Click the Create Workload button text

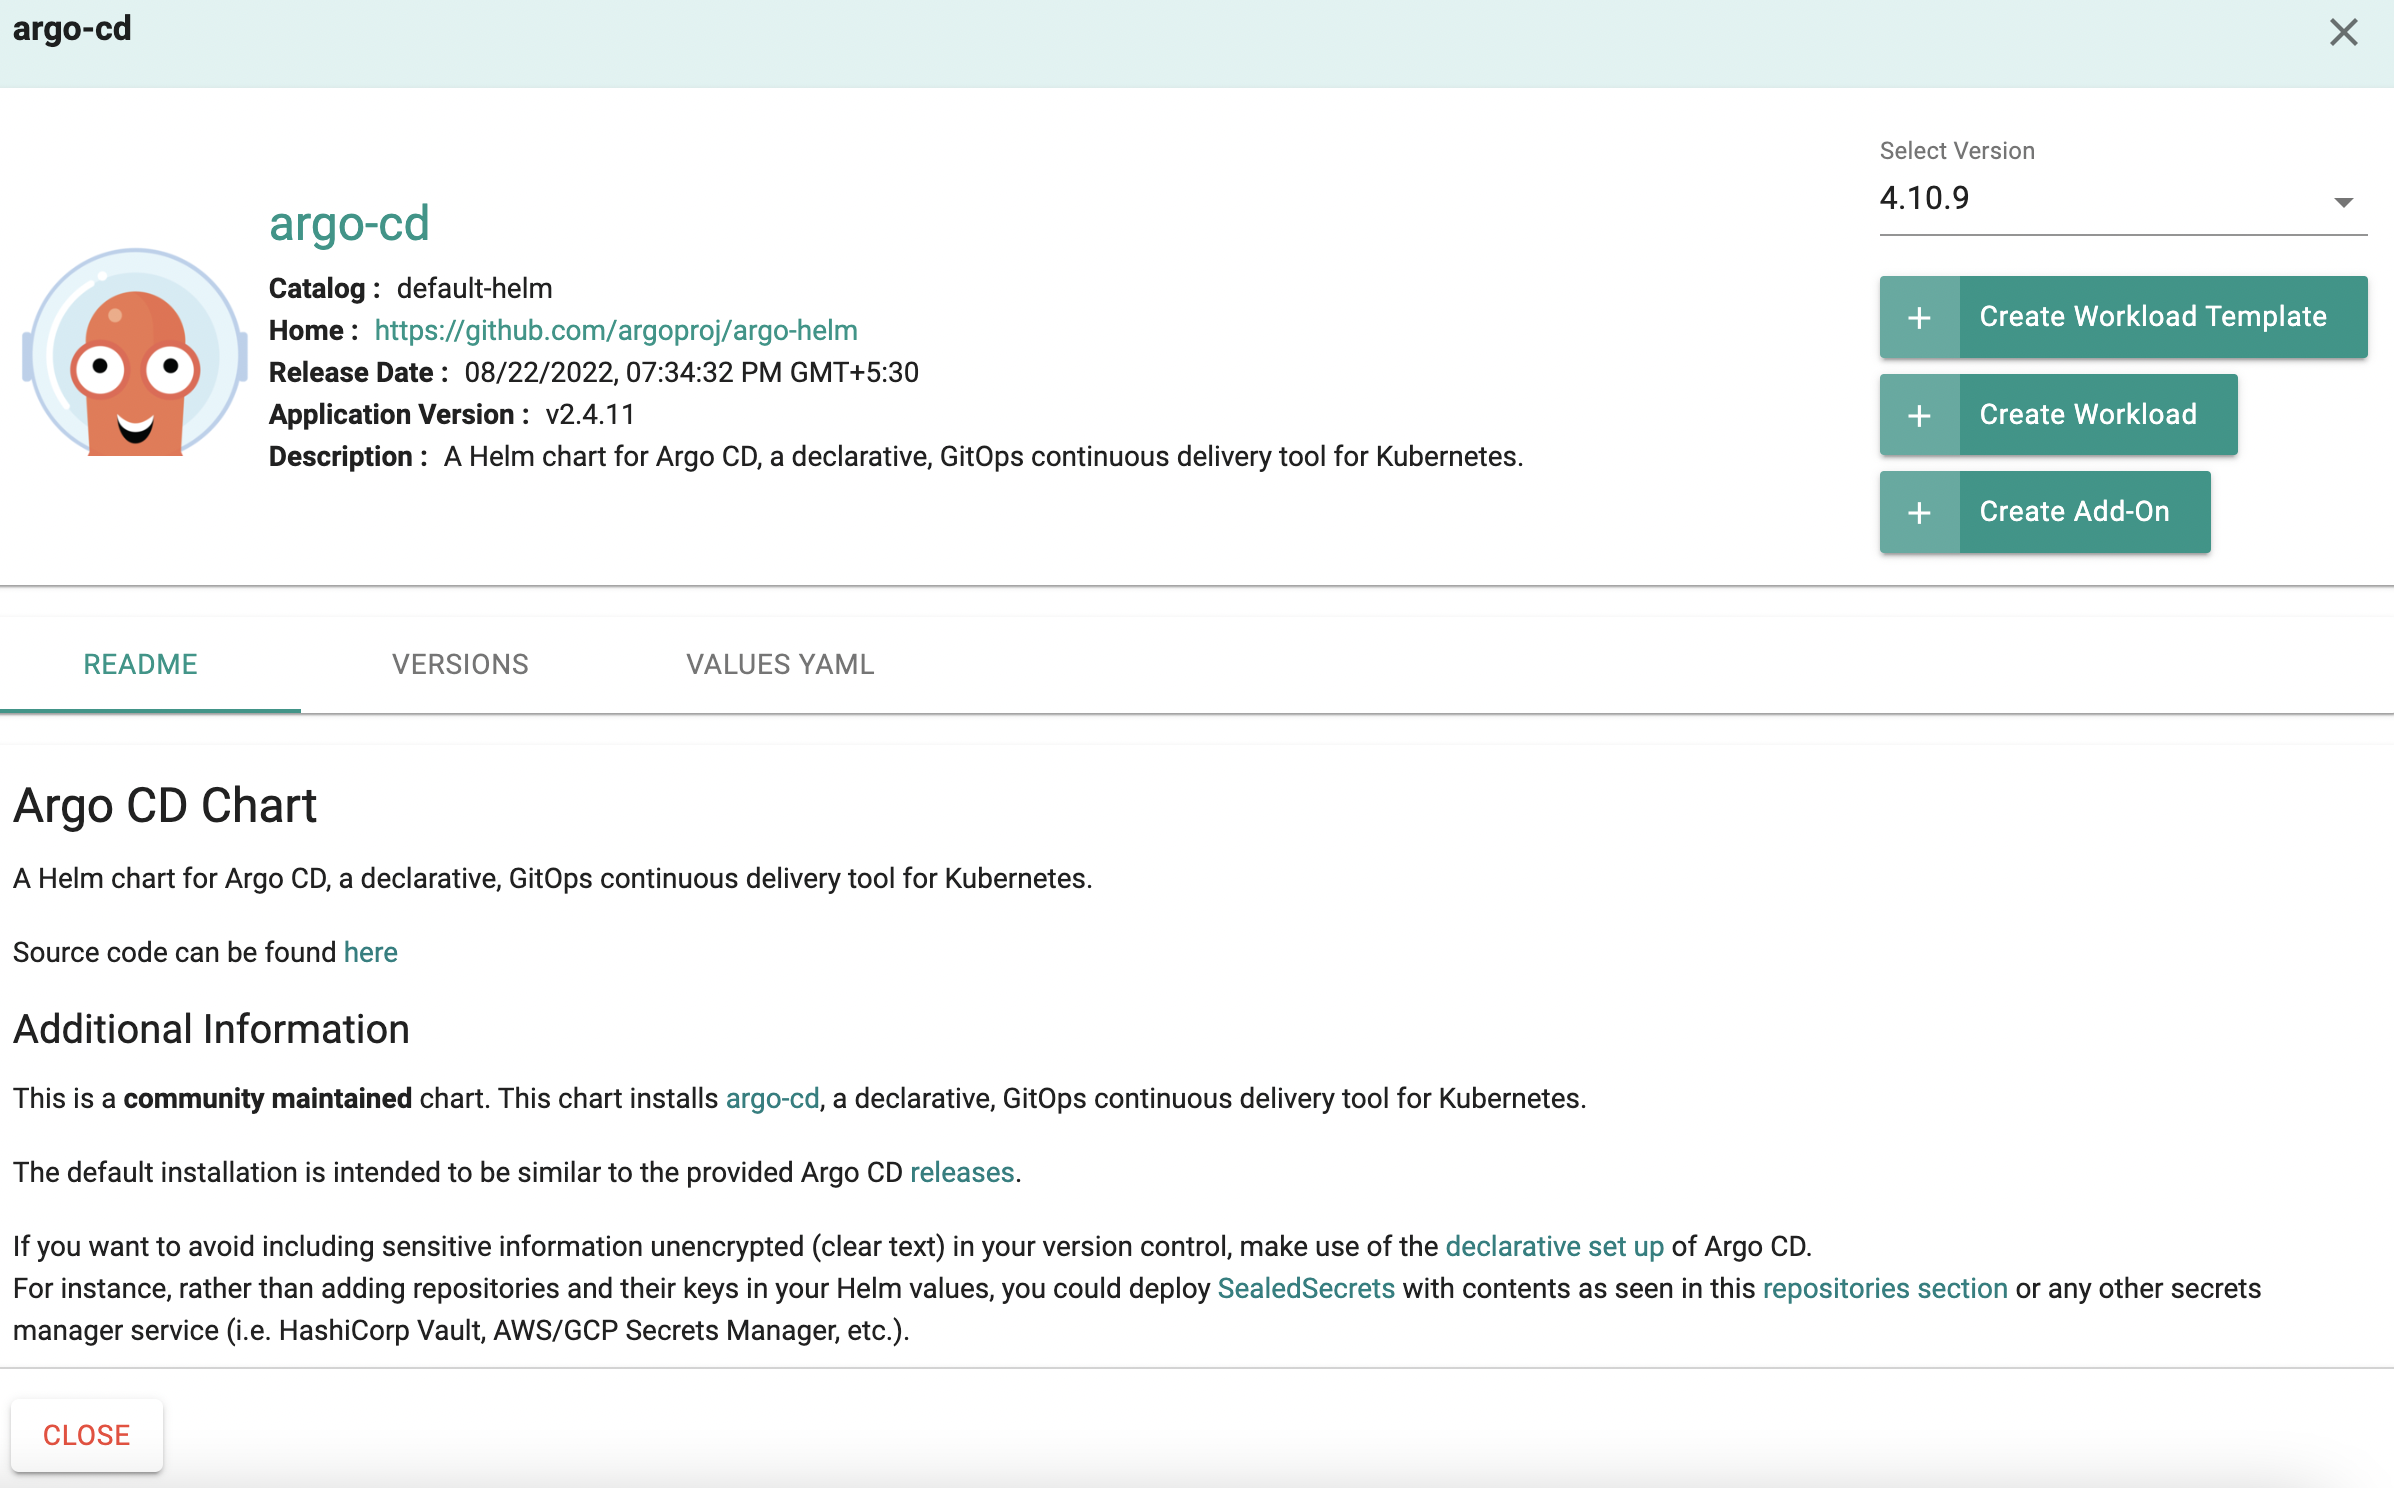coord(2088,415)
